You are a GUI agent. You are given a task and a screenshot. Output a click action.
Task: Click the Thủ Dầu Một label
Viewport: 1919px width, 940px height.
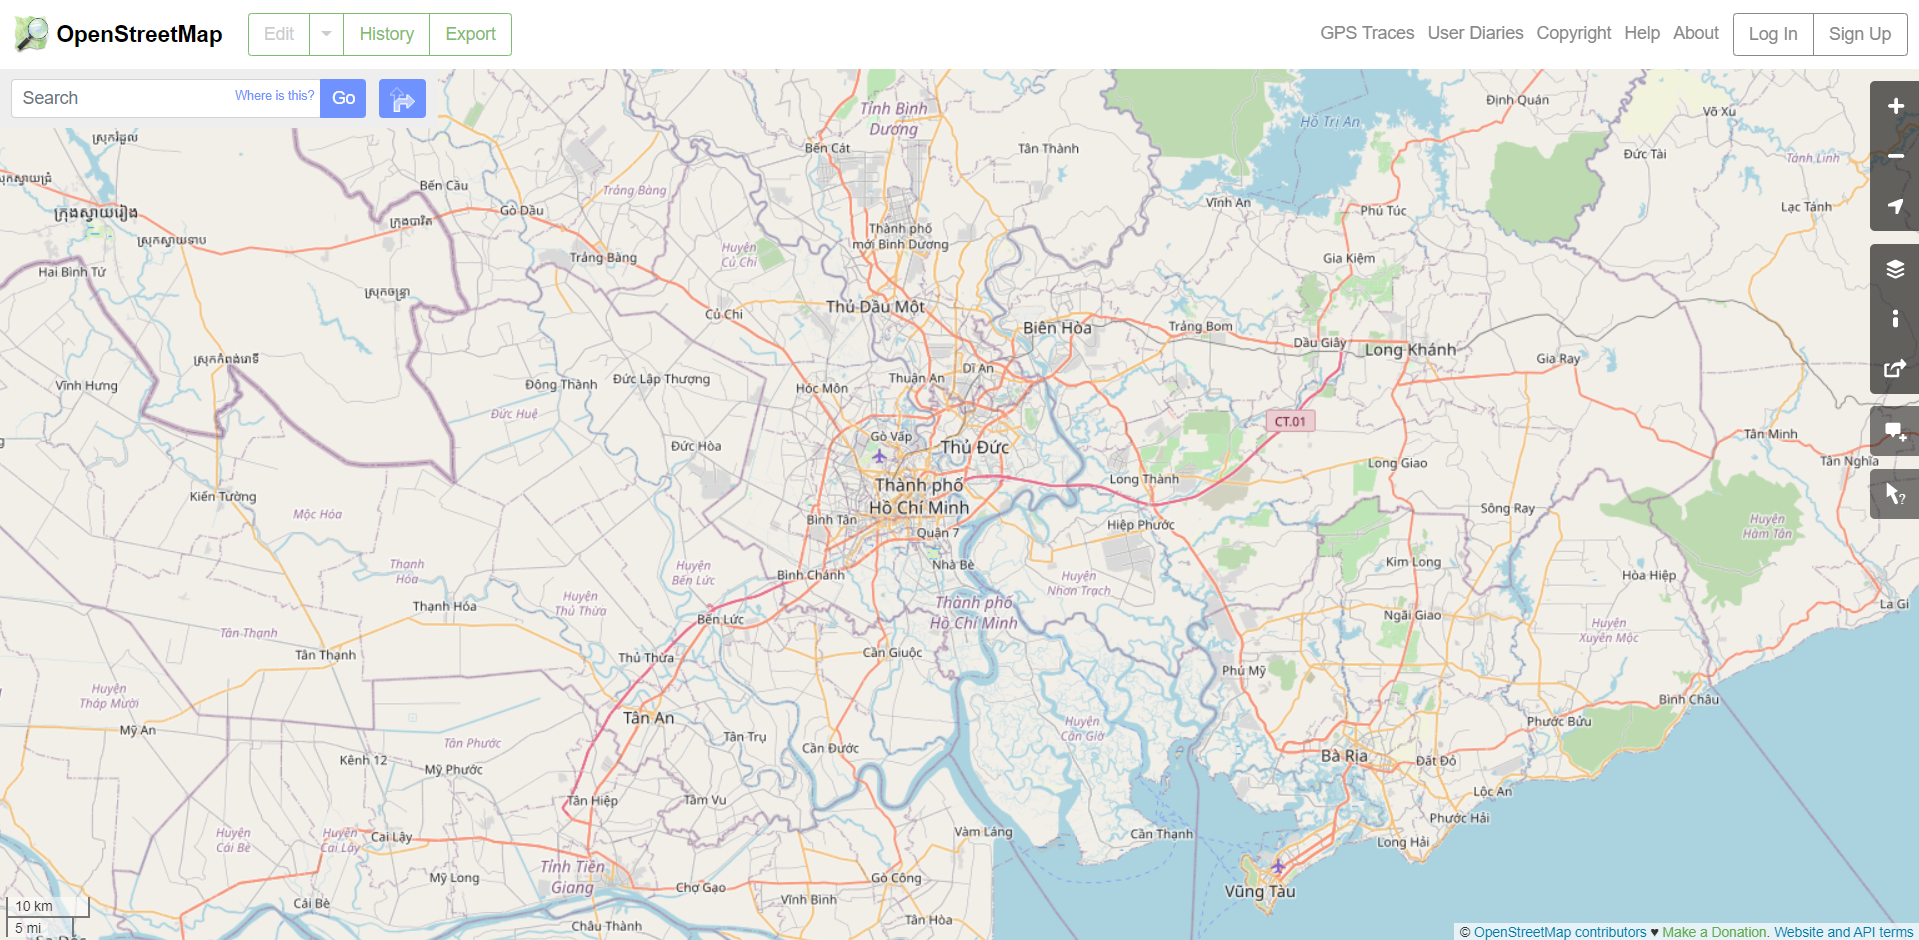875,307
